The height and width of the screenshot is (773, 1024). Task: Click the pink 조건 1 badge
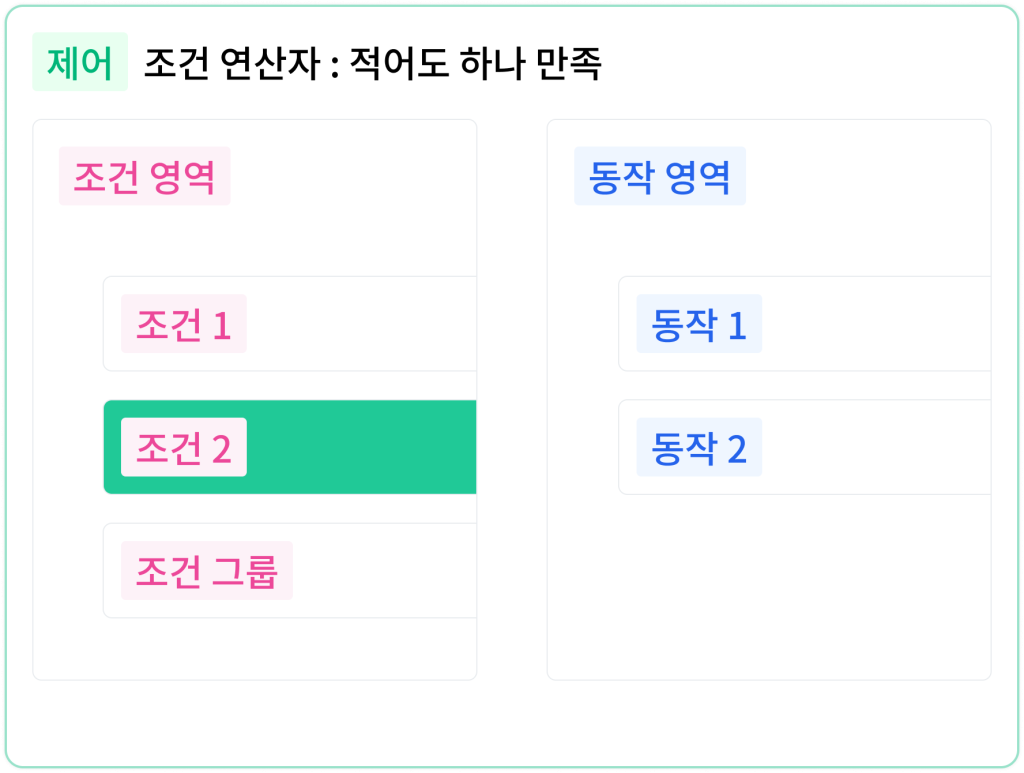pos(184,324)
